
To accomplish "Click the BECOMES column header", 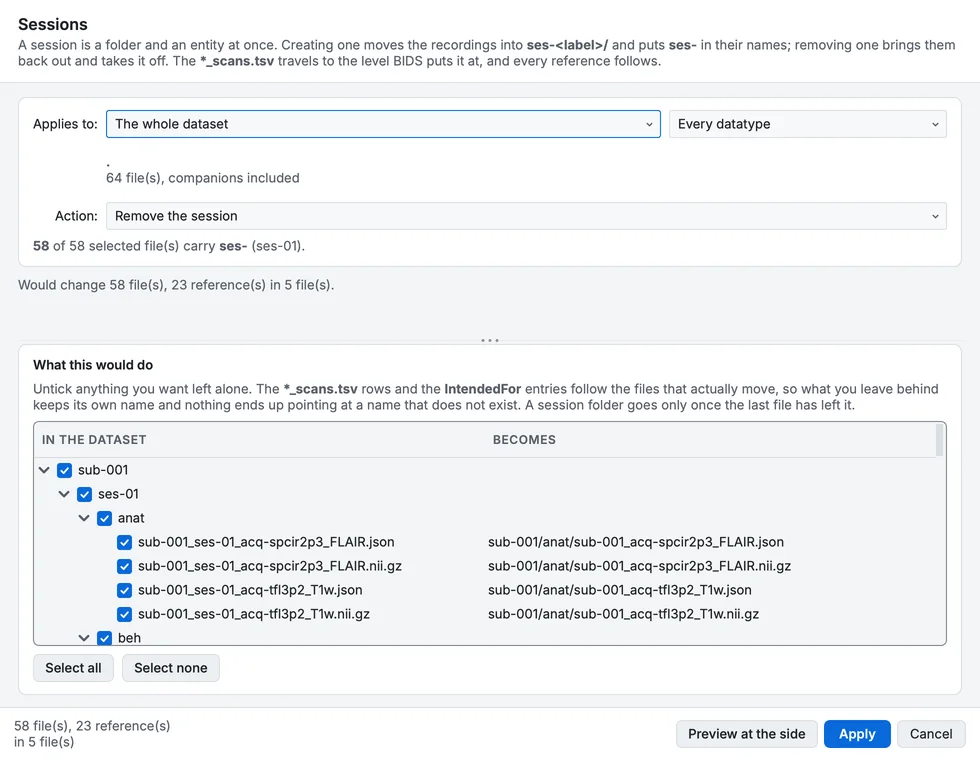I will tap(524, 440).
